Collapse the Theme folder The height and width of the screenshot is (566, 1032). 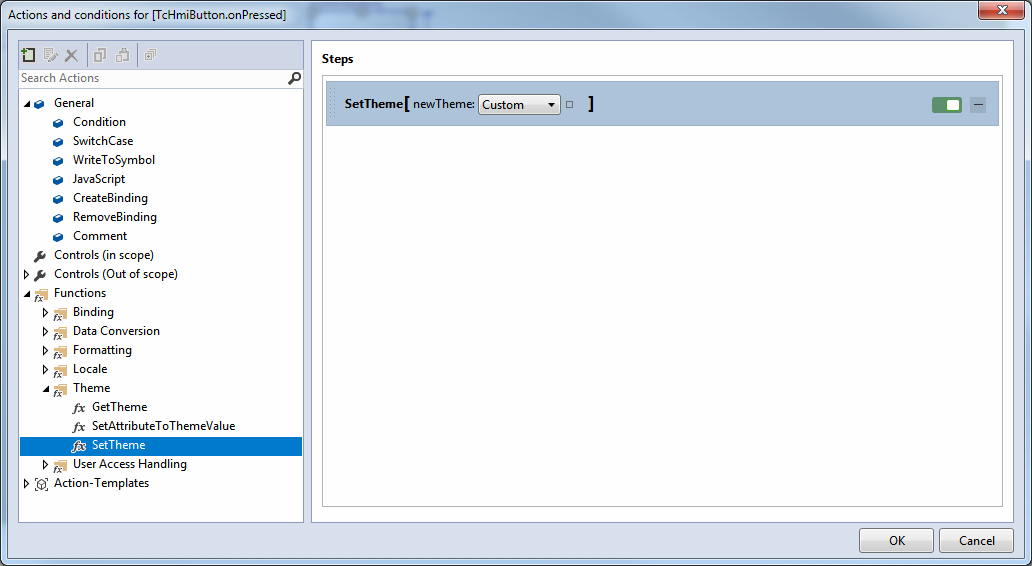(x=46, y=389)
